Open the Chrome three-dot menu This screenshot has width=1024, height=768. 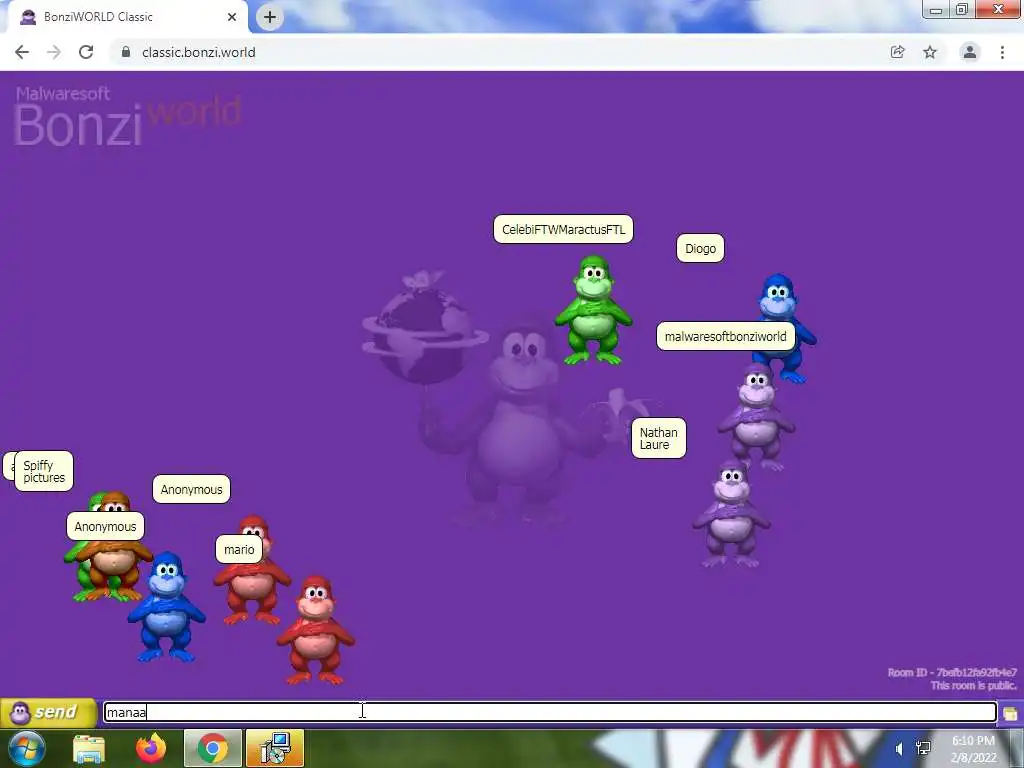pos(1002,52)
